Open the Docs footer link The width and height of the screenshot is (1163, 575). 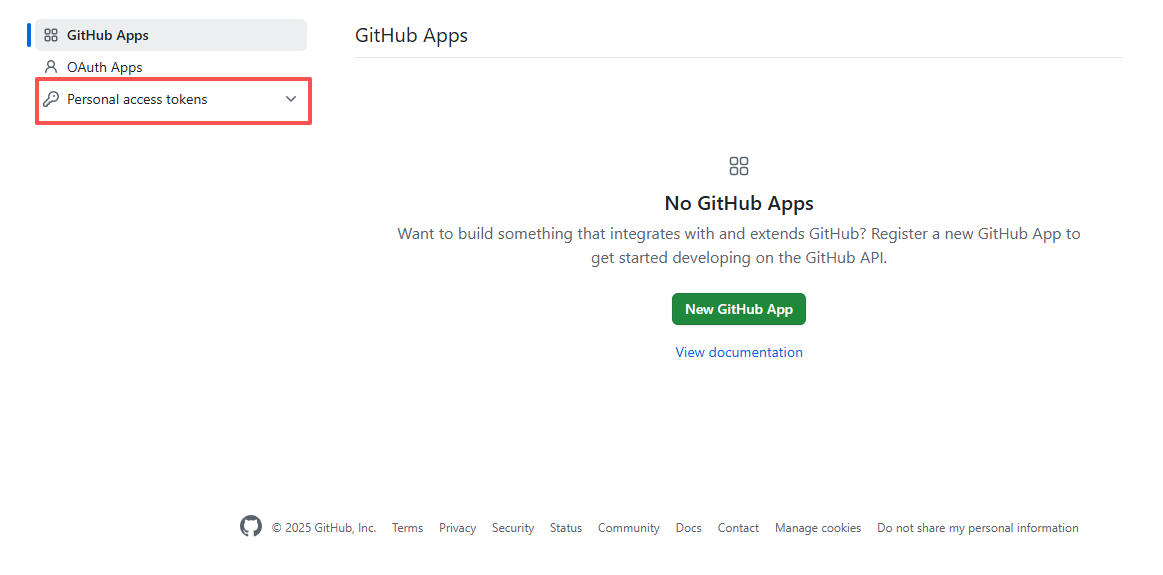[x=689, y=528]
